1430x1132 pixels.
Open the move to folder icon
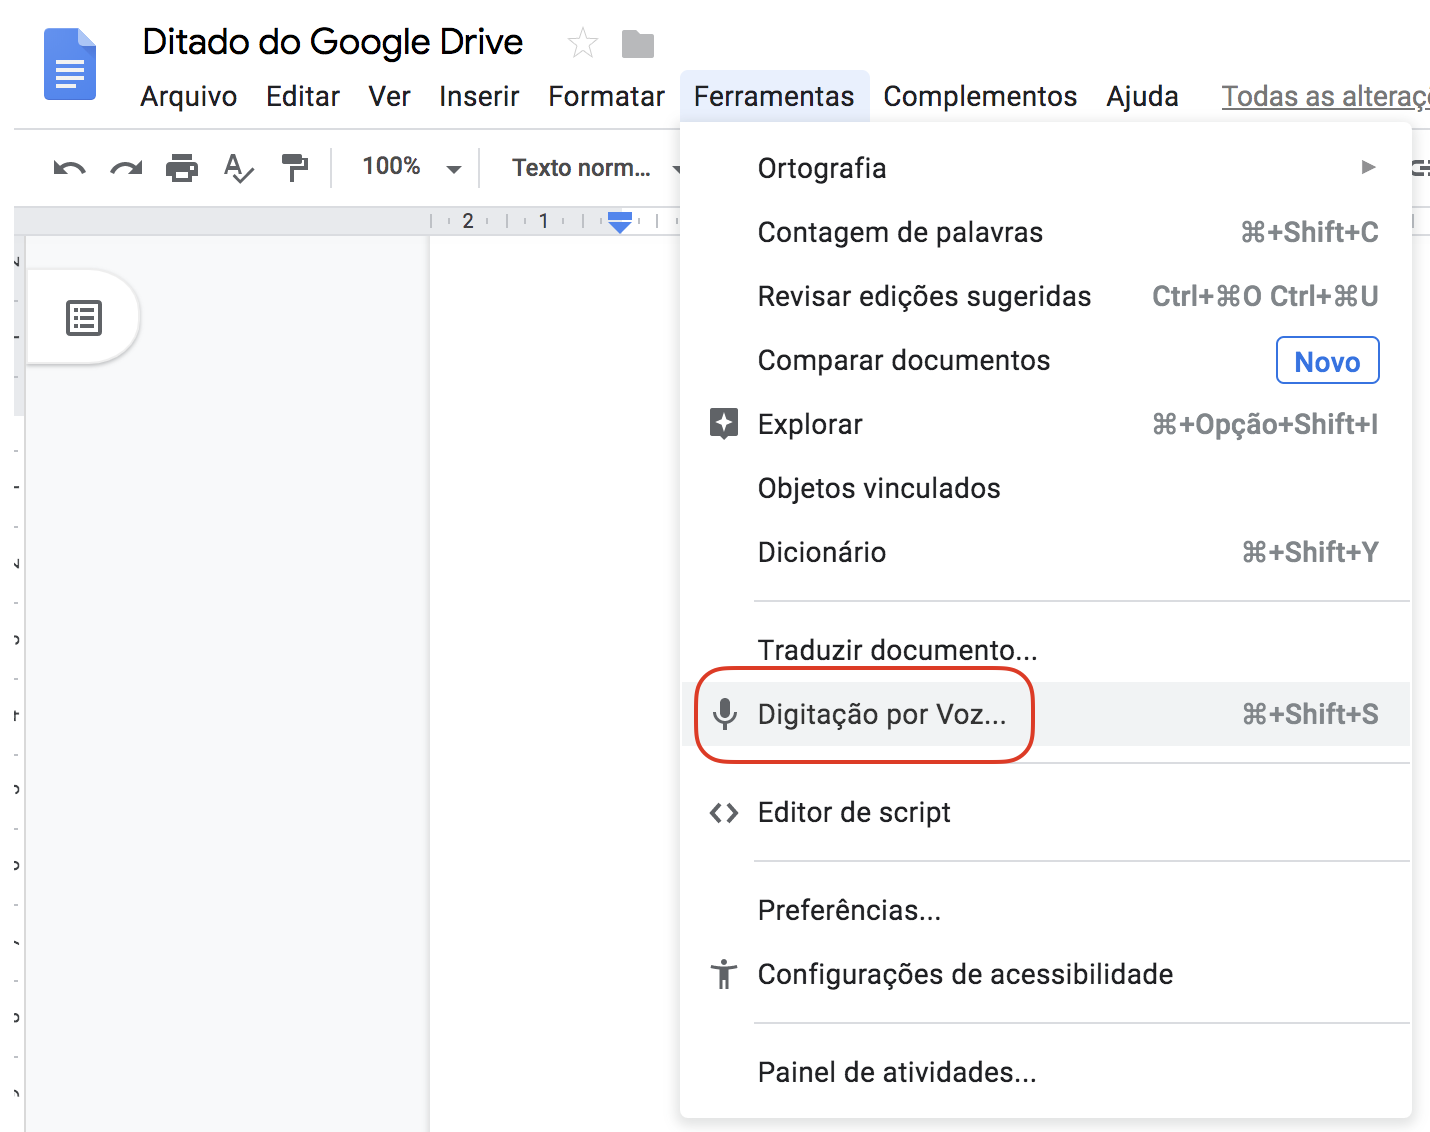click(x=637, y=44)
